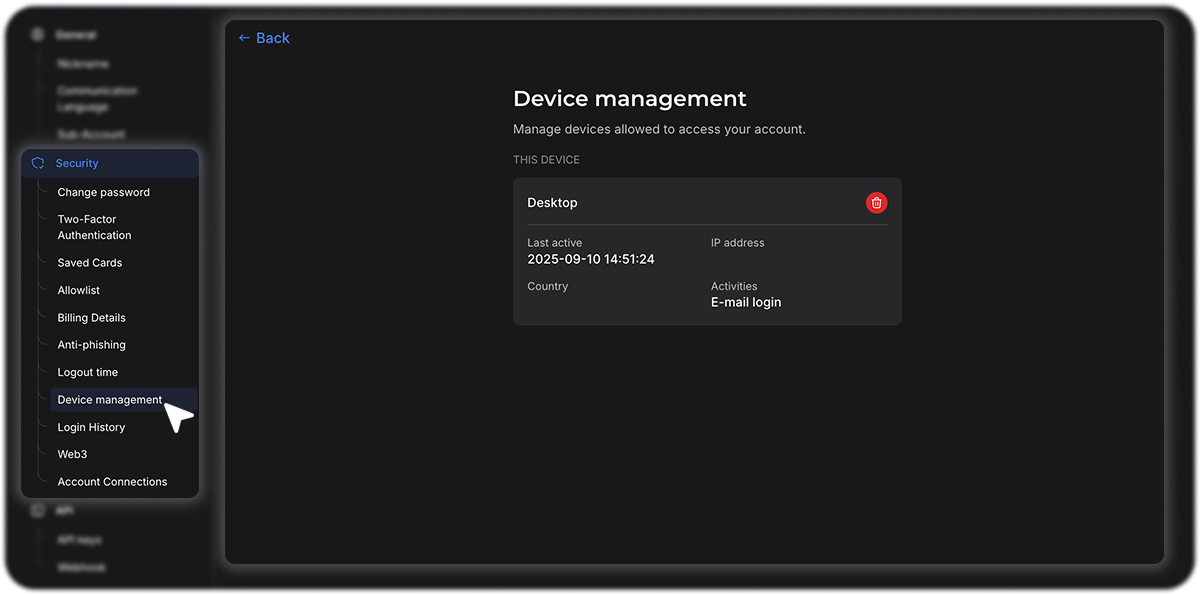The width and height of the screenshot is (1200, 595).
Task: Click the back arrow icon
Action: (x=244, y=38)
